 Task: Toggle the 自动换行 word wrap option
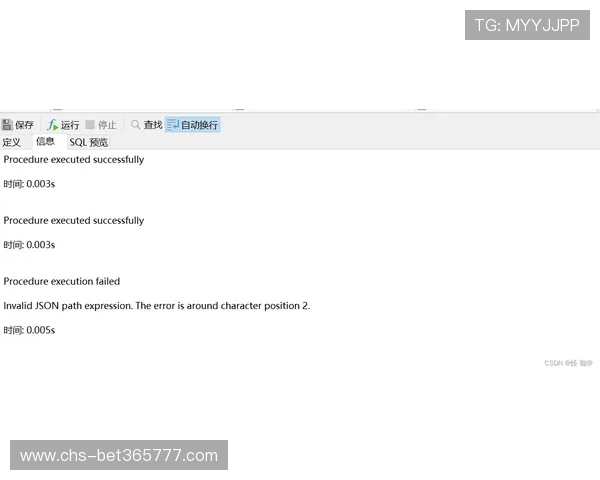coord(199,125)
